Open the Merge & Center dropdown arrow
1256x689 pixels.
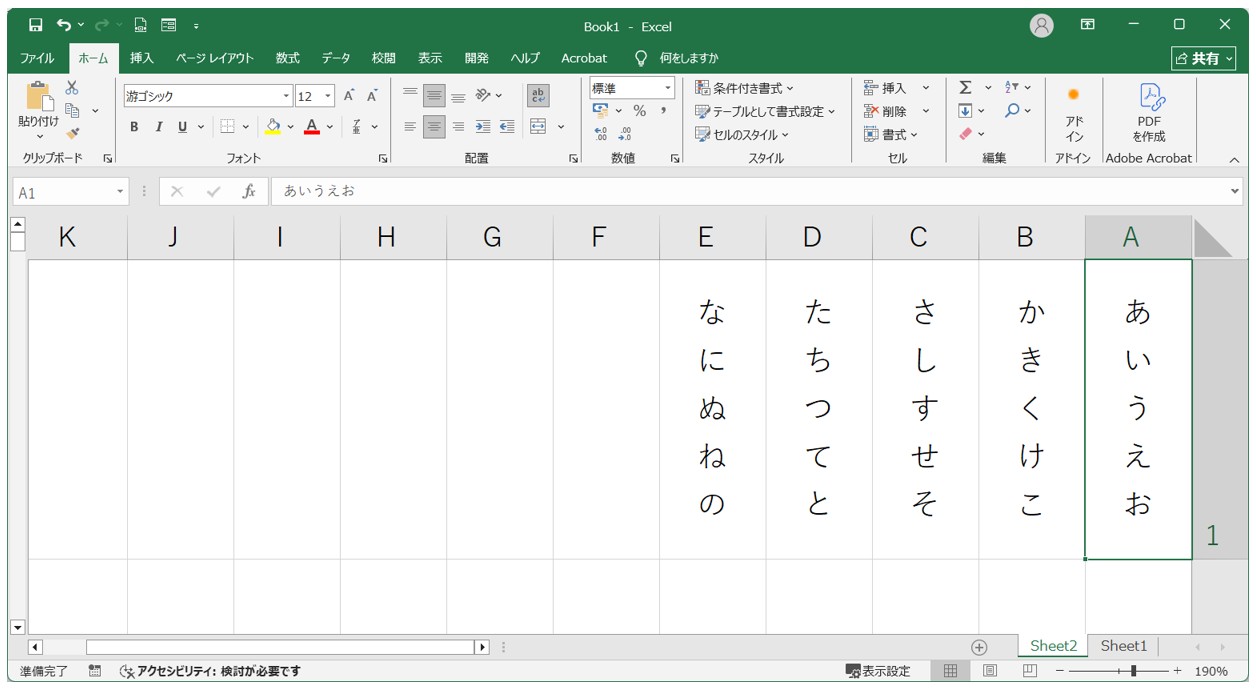pyautogui.click(x=561, y=127)
